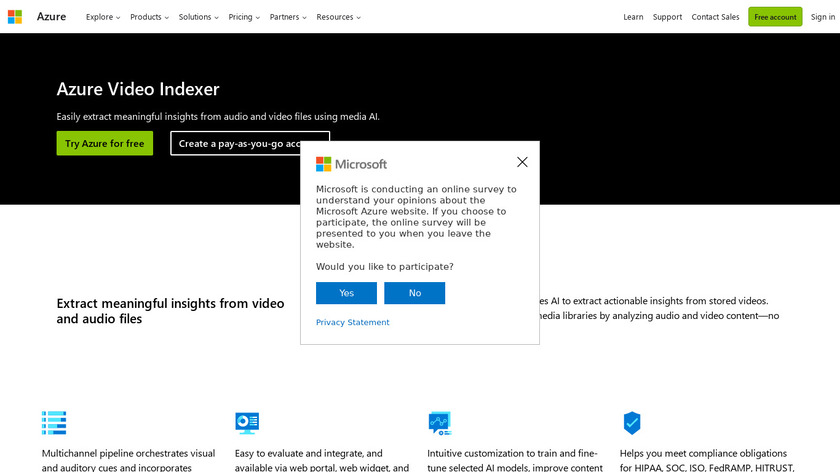Expand the Solutions menu
The image size is (840, 472).
pyautogui.click(x=199, y=17)
